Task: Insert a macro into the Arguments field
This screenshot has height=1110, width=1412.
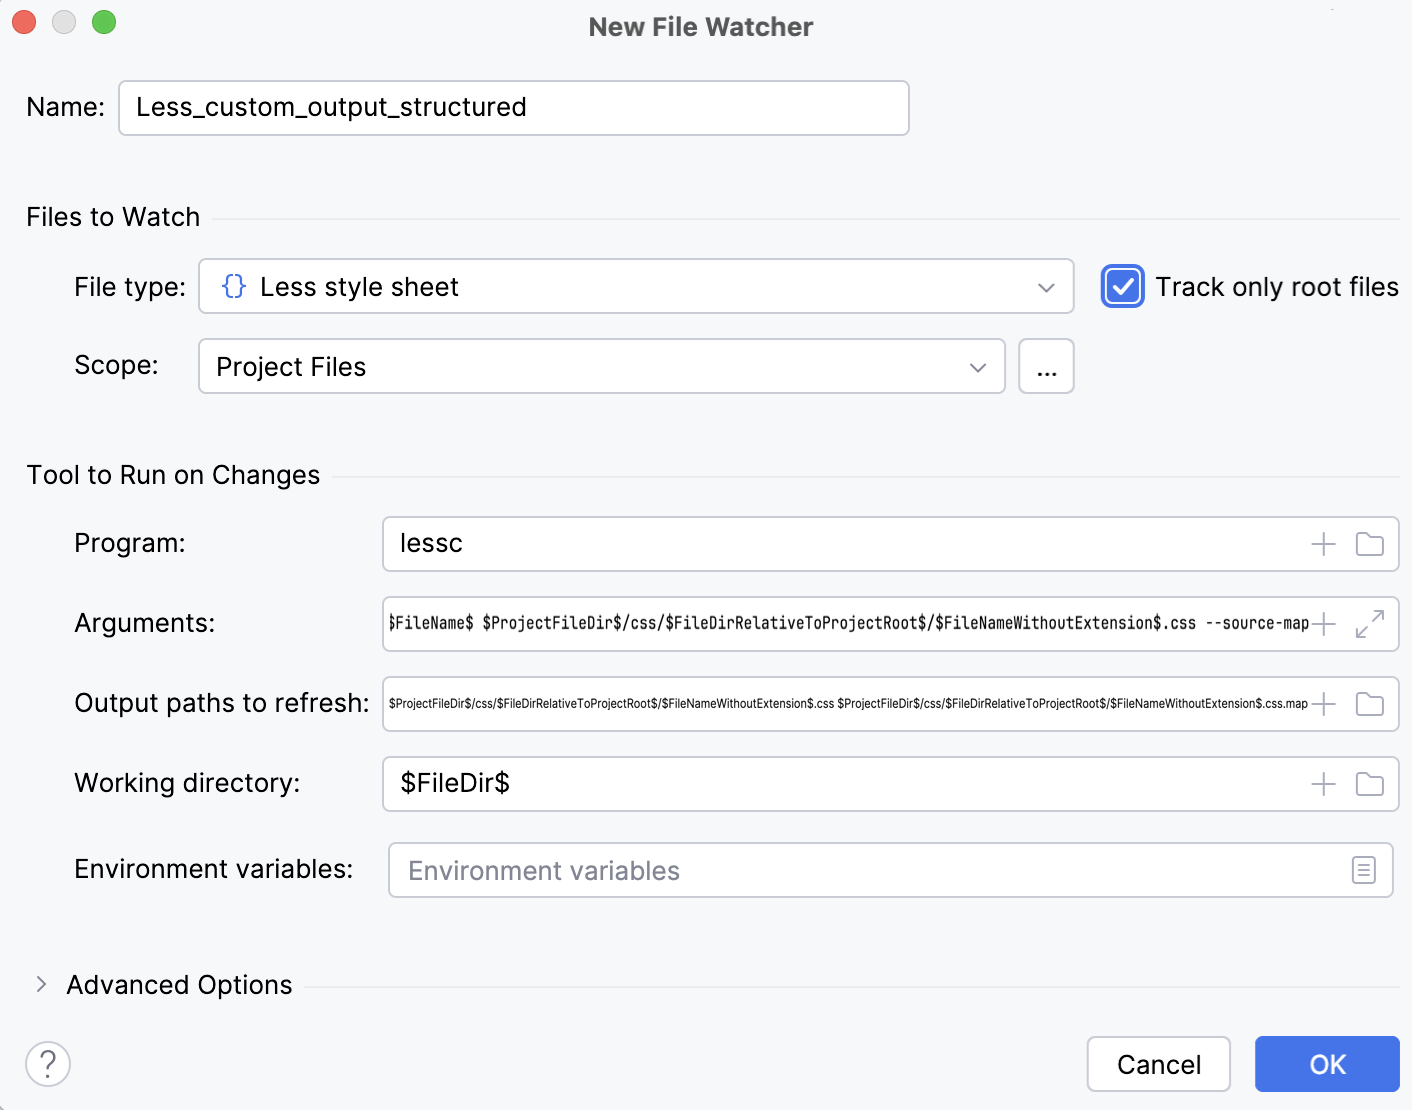Action: (1323, 623)
